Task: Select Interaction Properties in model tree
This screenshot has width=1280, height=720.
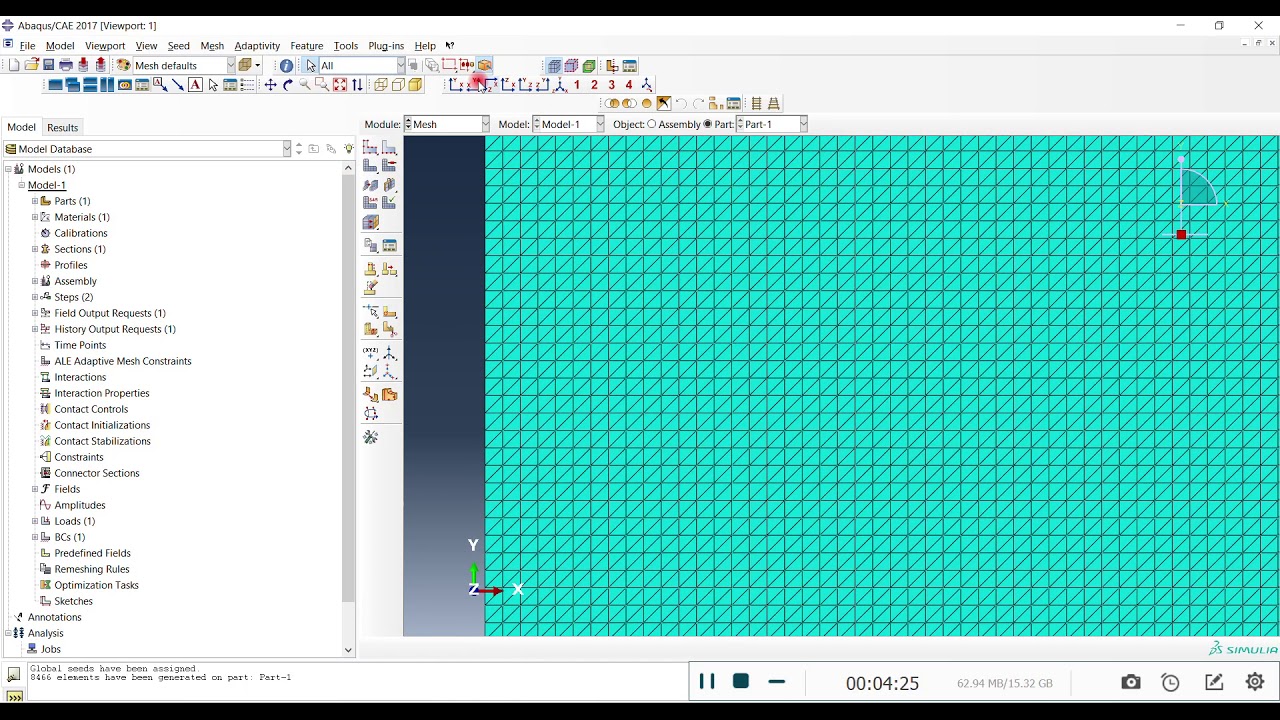Action: click(x=102, y=393)
